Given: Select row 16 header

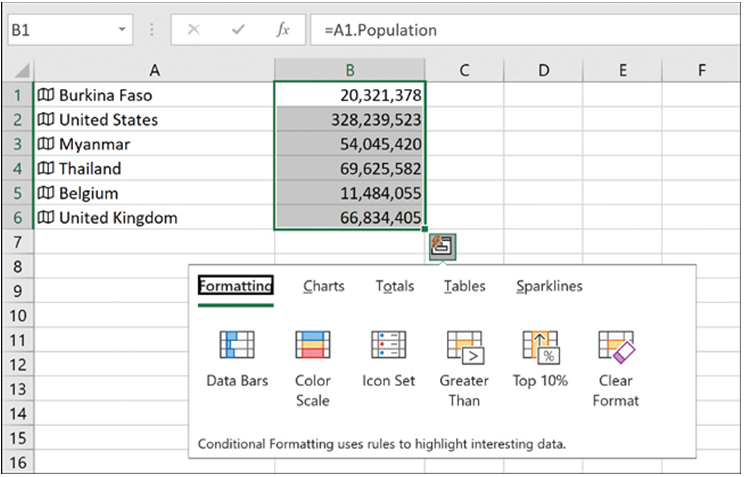Looking at the screenshot, I should point(18,462).
